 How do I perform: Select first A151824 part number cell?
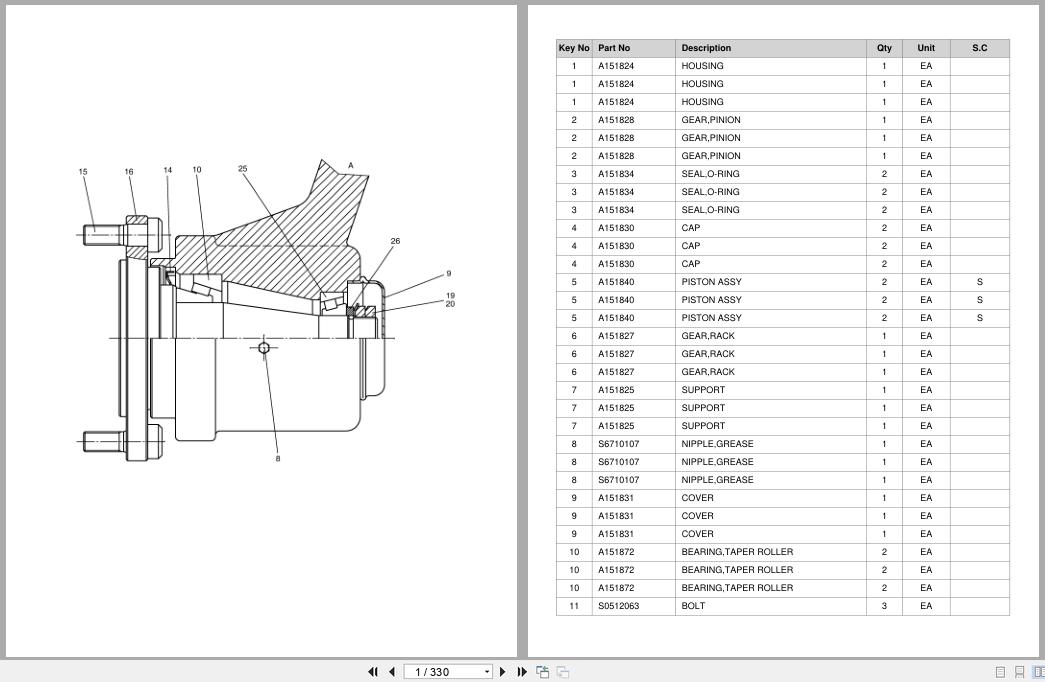pos(633,66)
